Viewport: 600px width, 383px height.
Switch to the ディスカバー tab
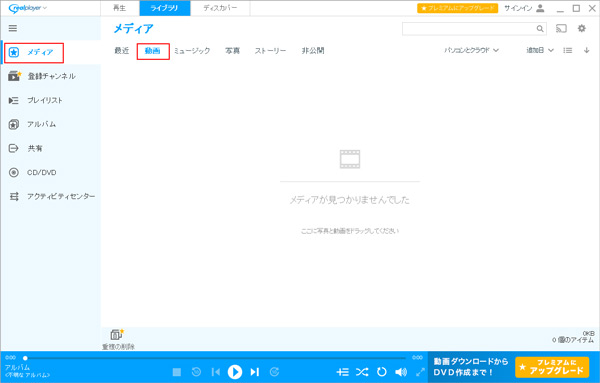coord(220,8)
